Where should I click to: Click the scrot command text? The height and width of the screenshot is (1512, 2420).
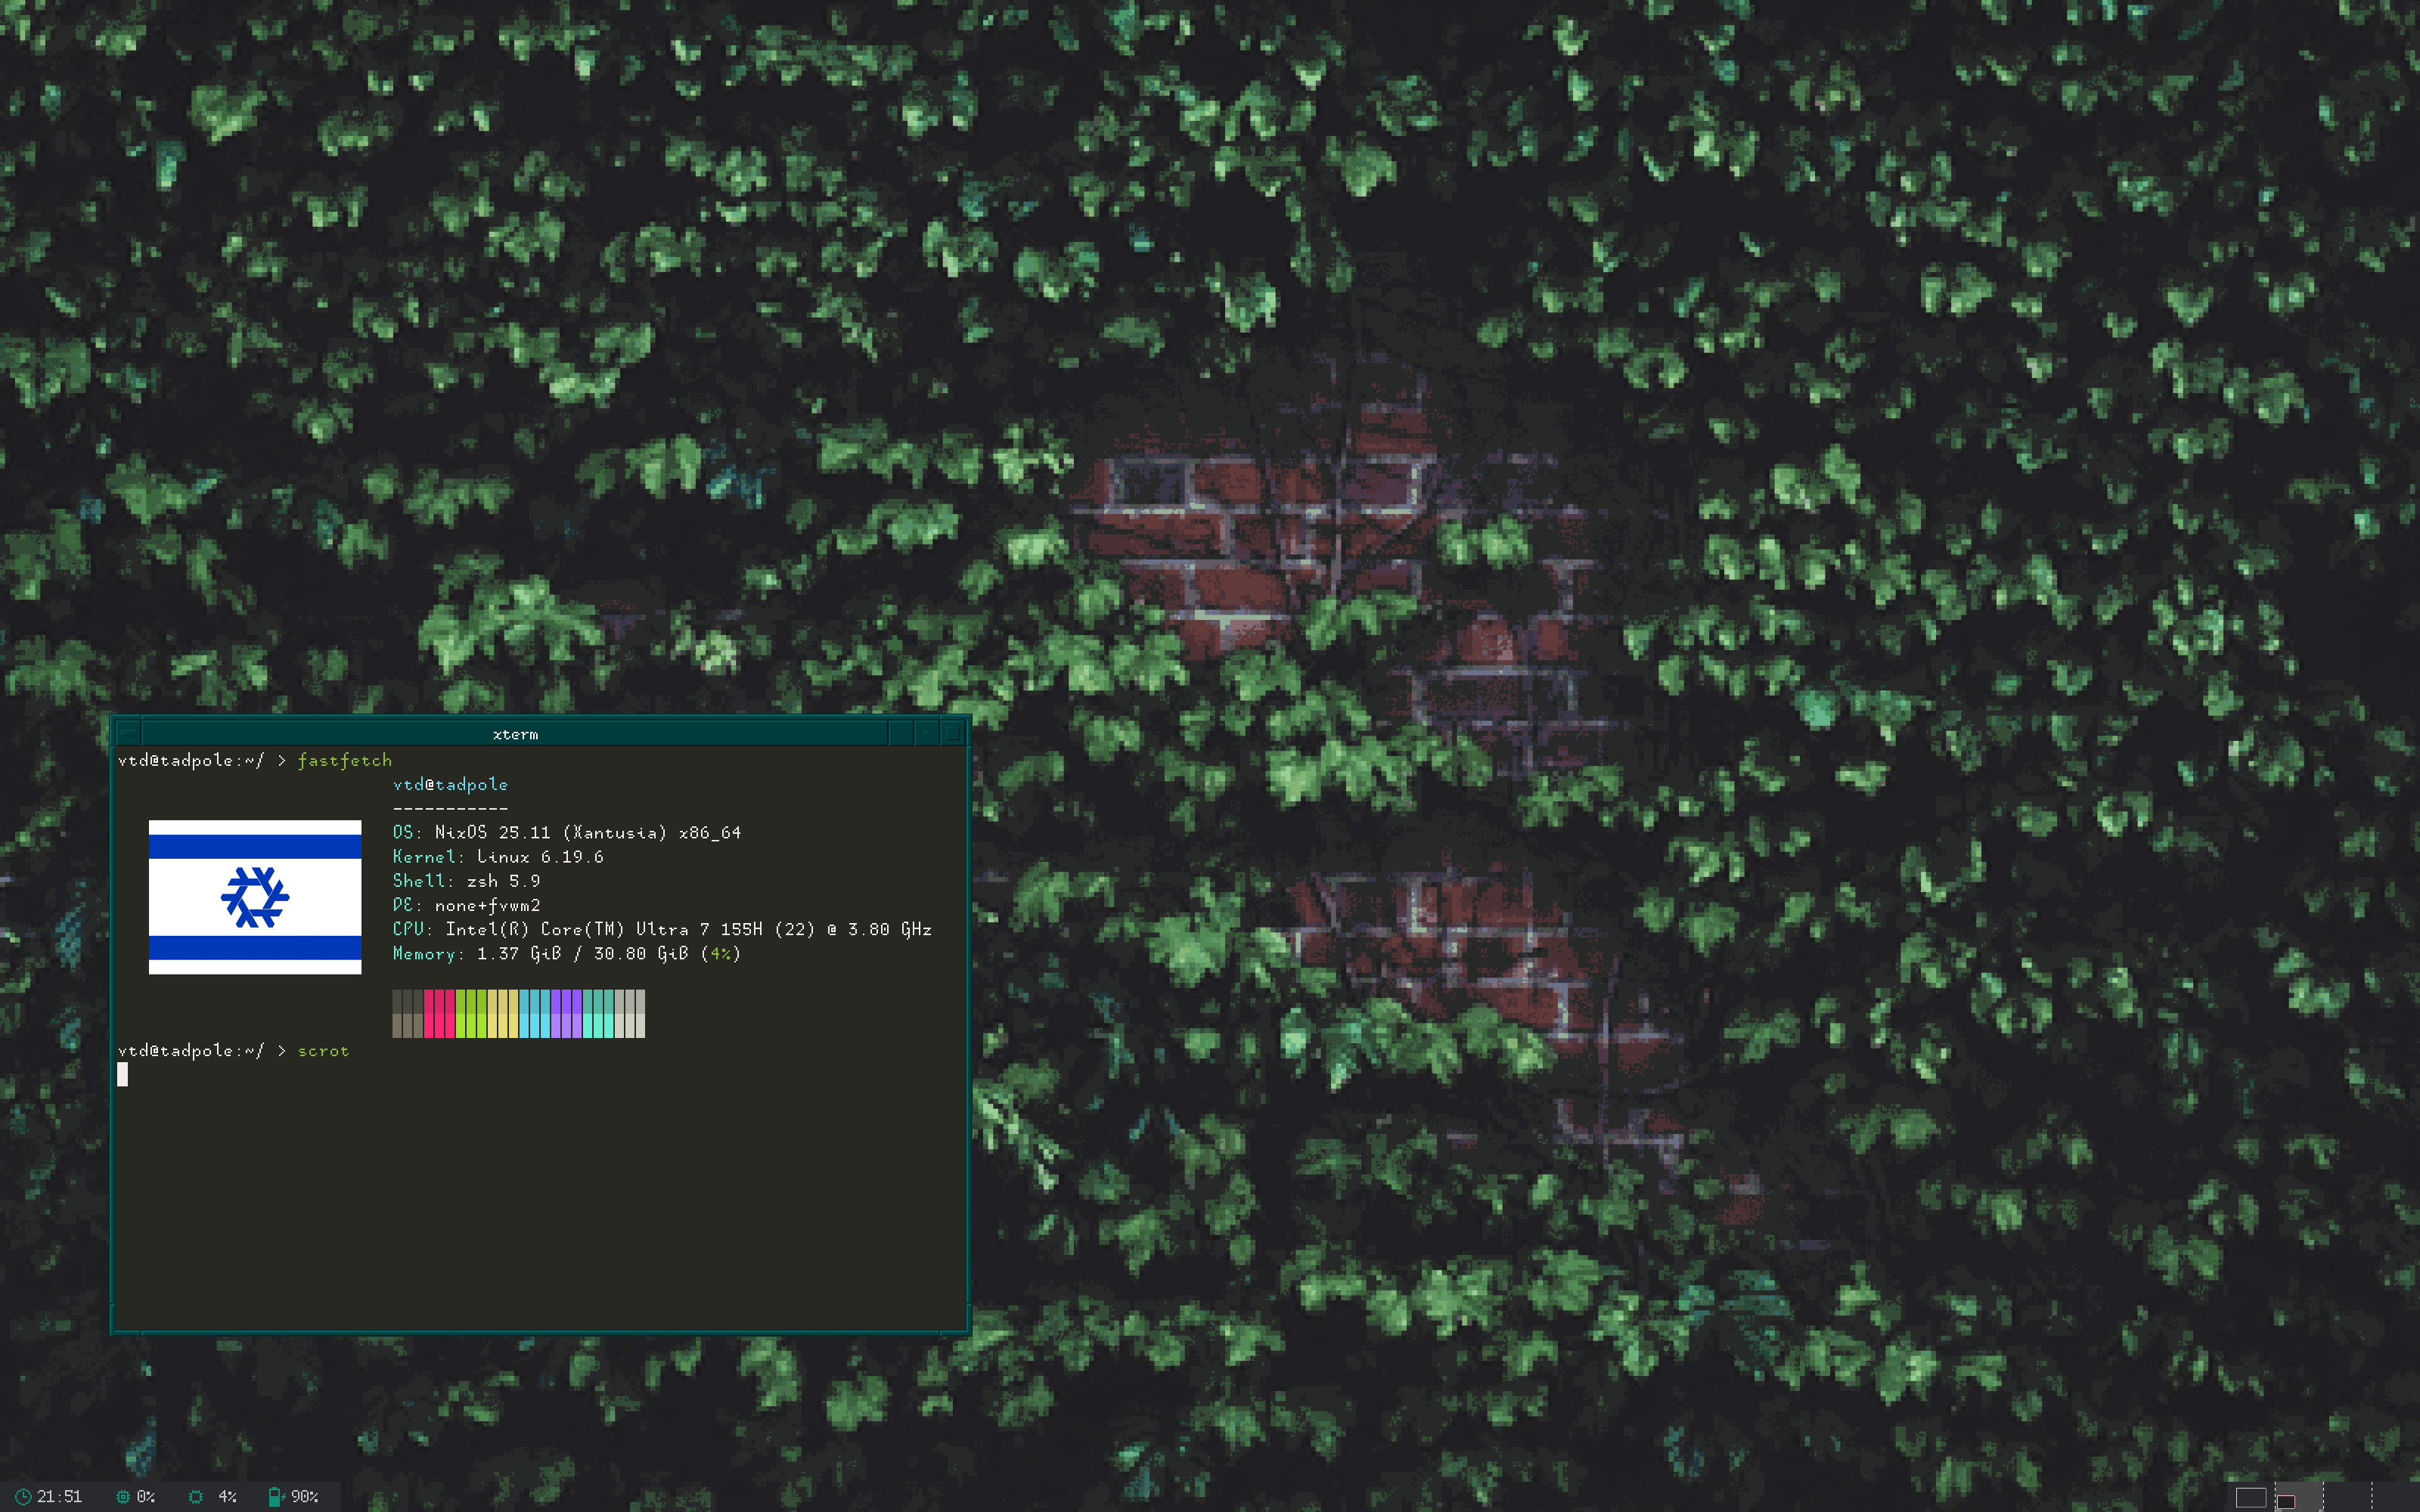(x=323, y=1051)
